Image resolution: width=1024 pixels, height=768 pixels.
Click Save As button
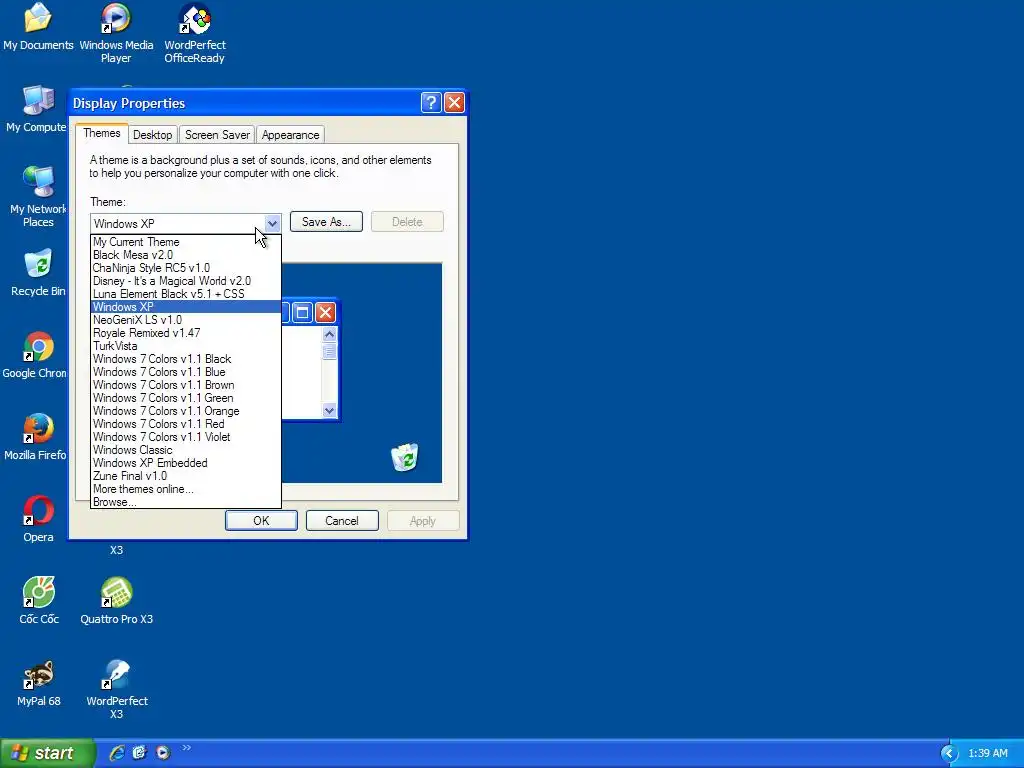click(x=326, y=222)
